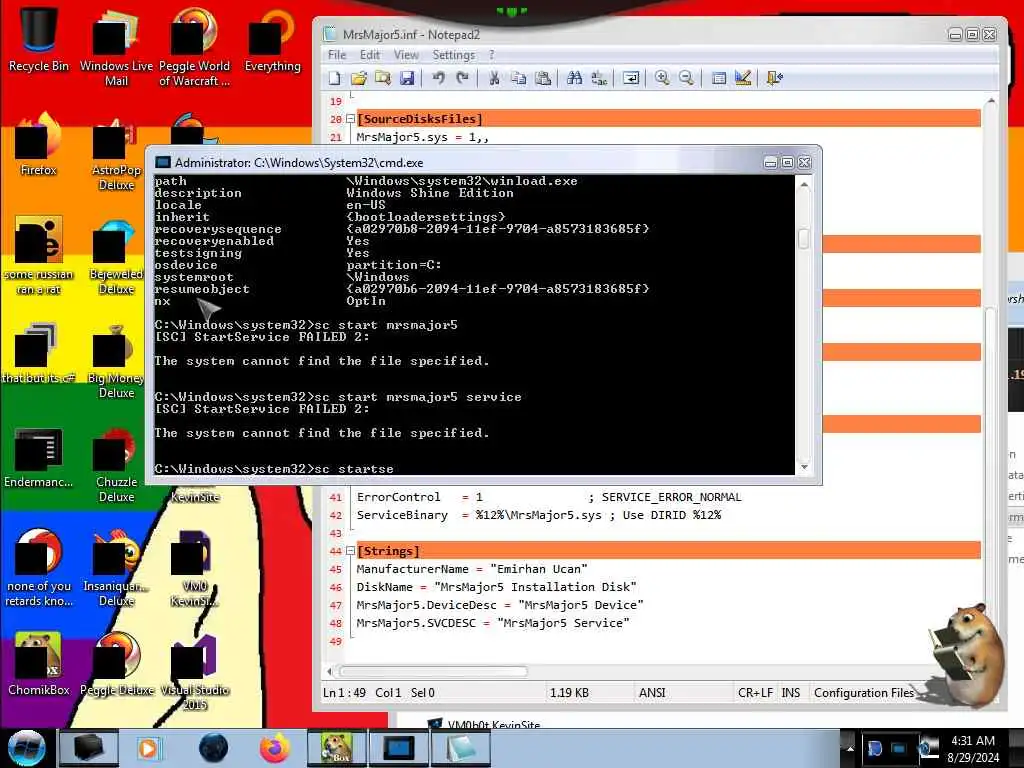Click the ChomikBox hamster taskbar button
Viewport: 1024px width, 768px height.
[336, 748]
